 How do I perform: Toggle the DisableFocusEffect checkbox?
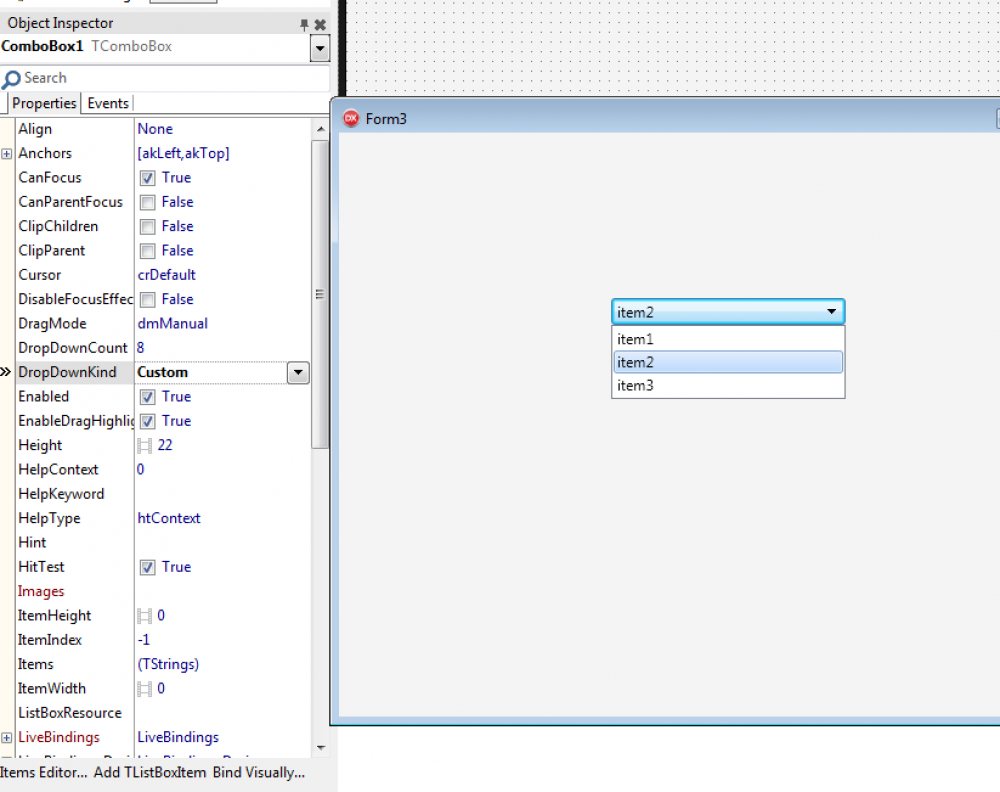[147, 300]
